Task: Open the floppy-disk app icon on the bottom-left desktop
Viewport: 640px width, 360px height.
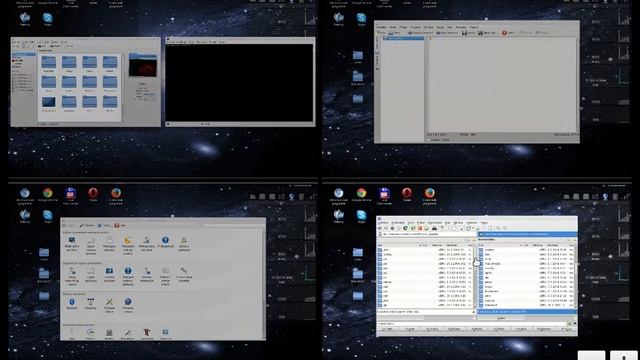Action: pos(71,193)
